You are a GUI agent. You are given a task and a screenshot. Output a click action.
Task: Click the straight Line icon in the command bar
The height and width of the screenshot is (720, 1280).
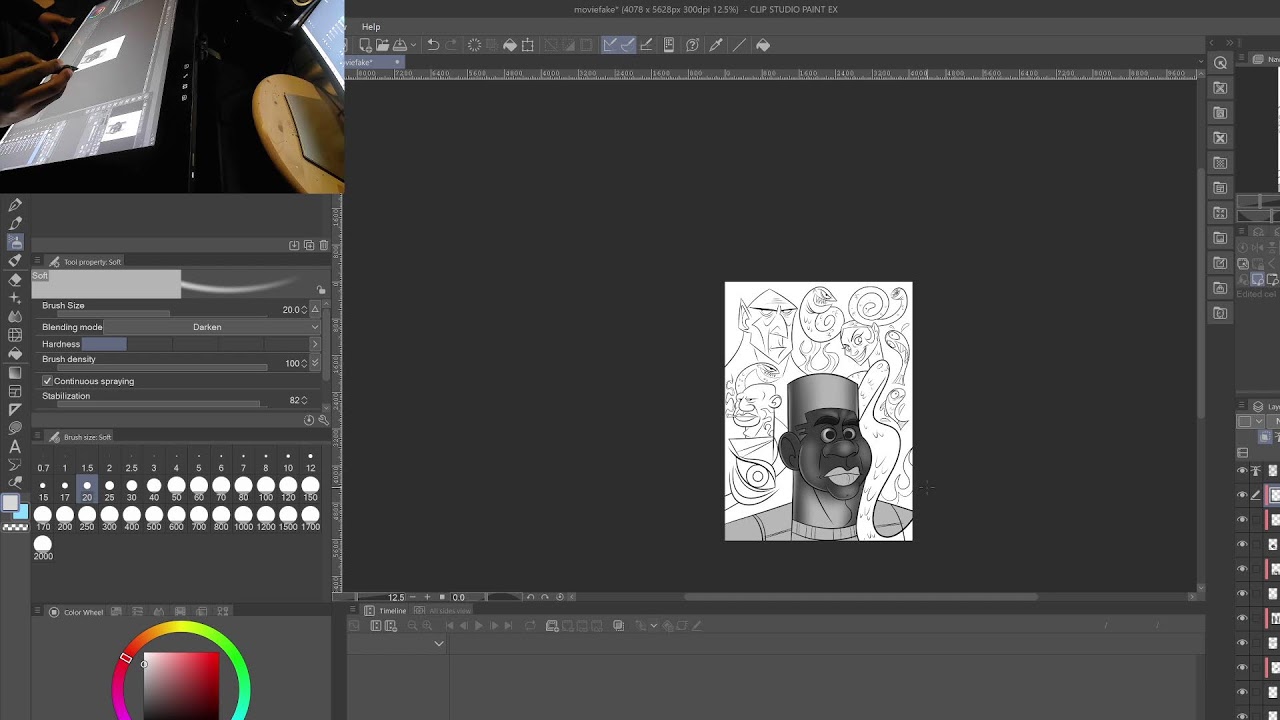pyautogui.click(x=740, y=45)
